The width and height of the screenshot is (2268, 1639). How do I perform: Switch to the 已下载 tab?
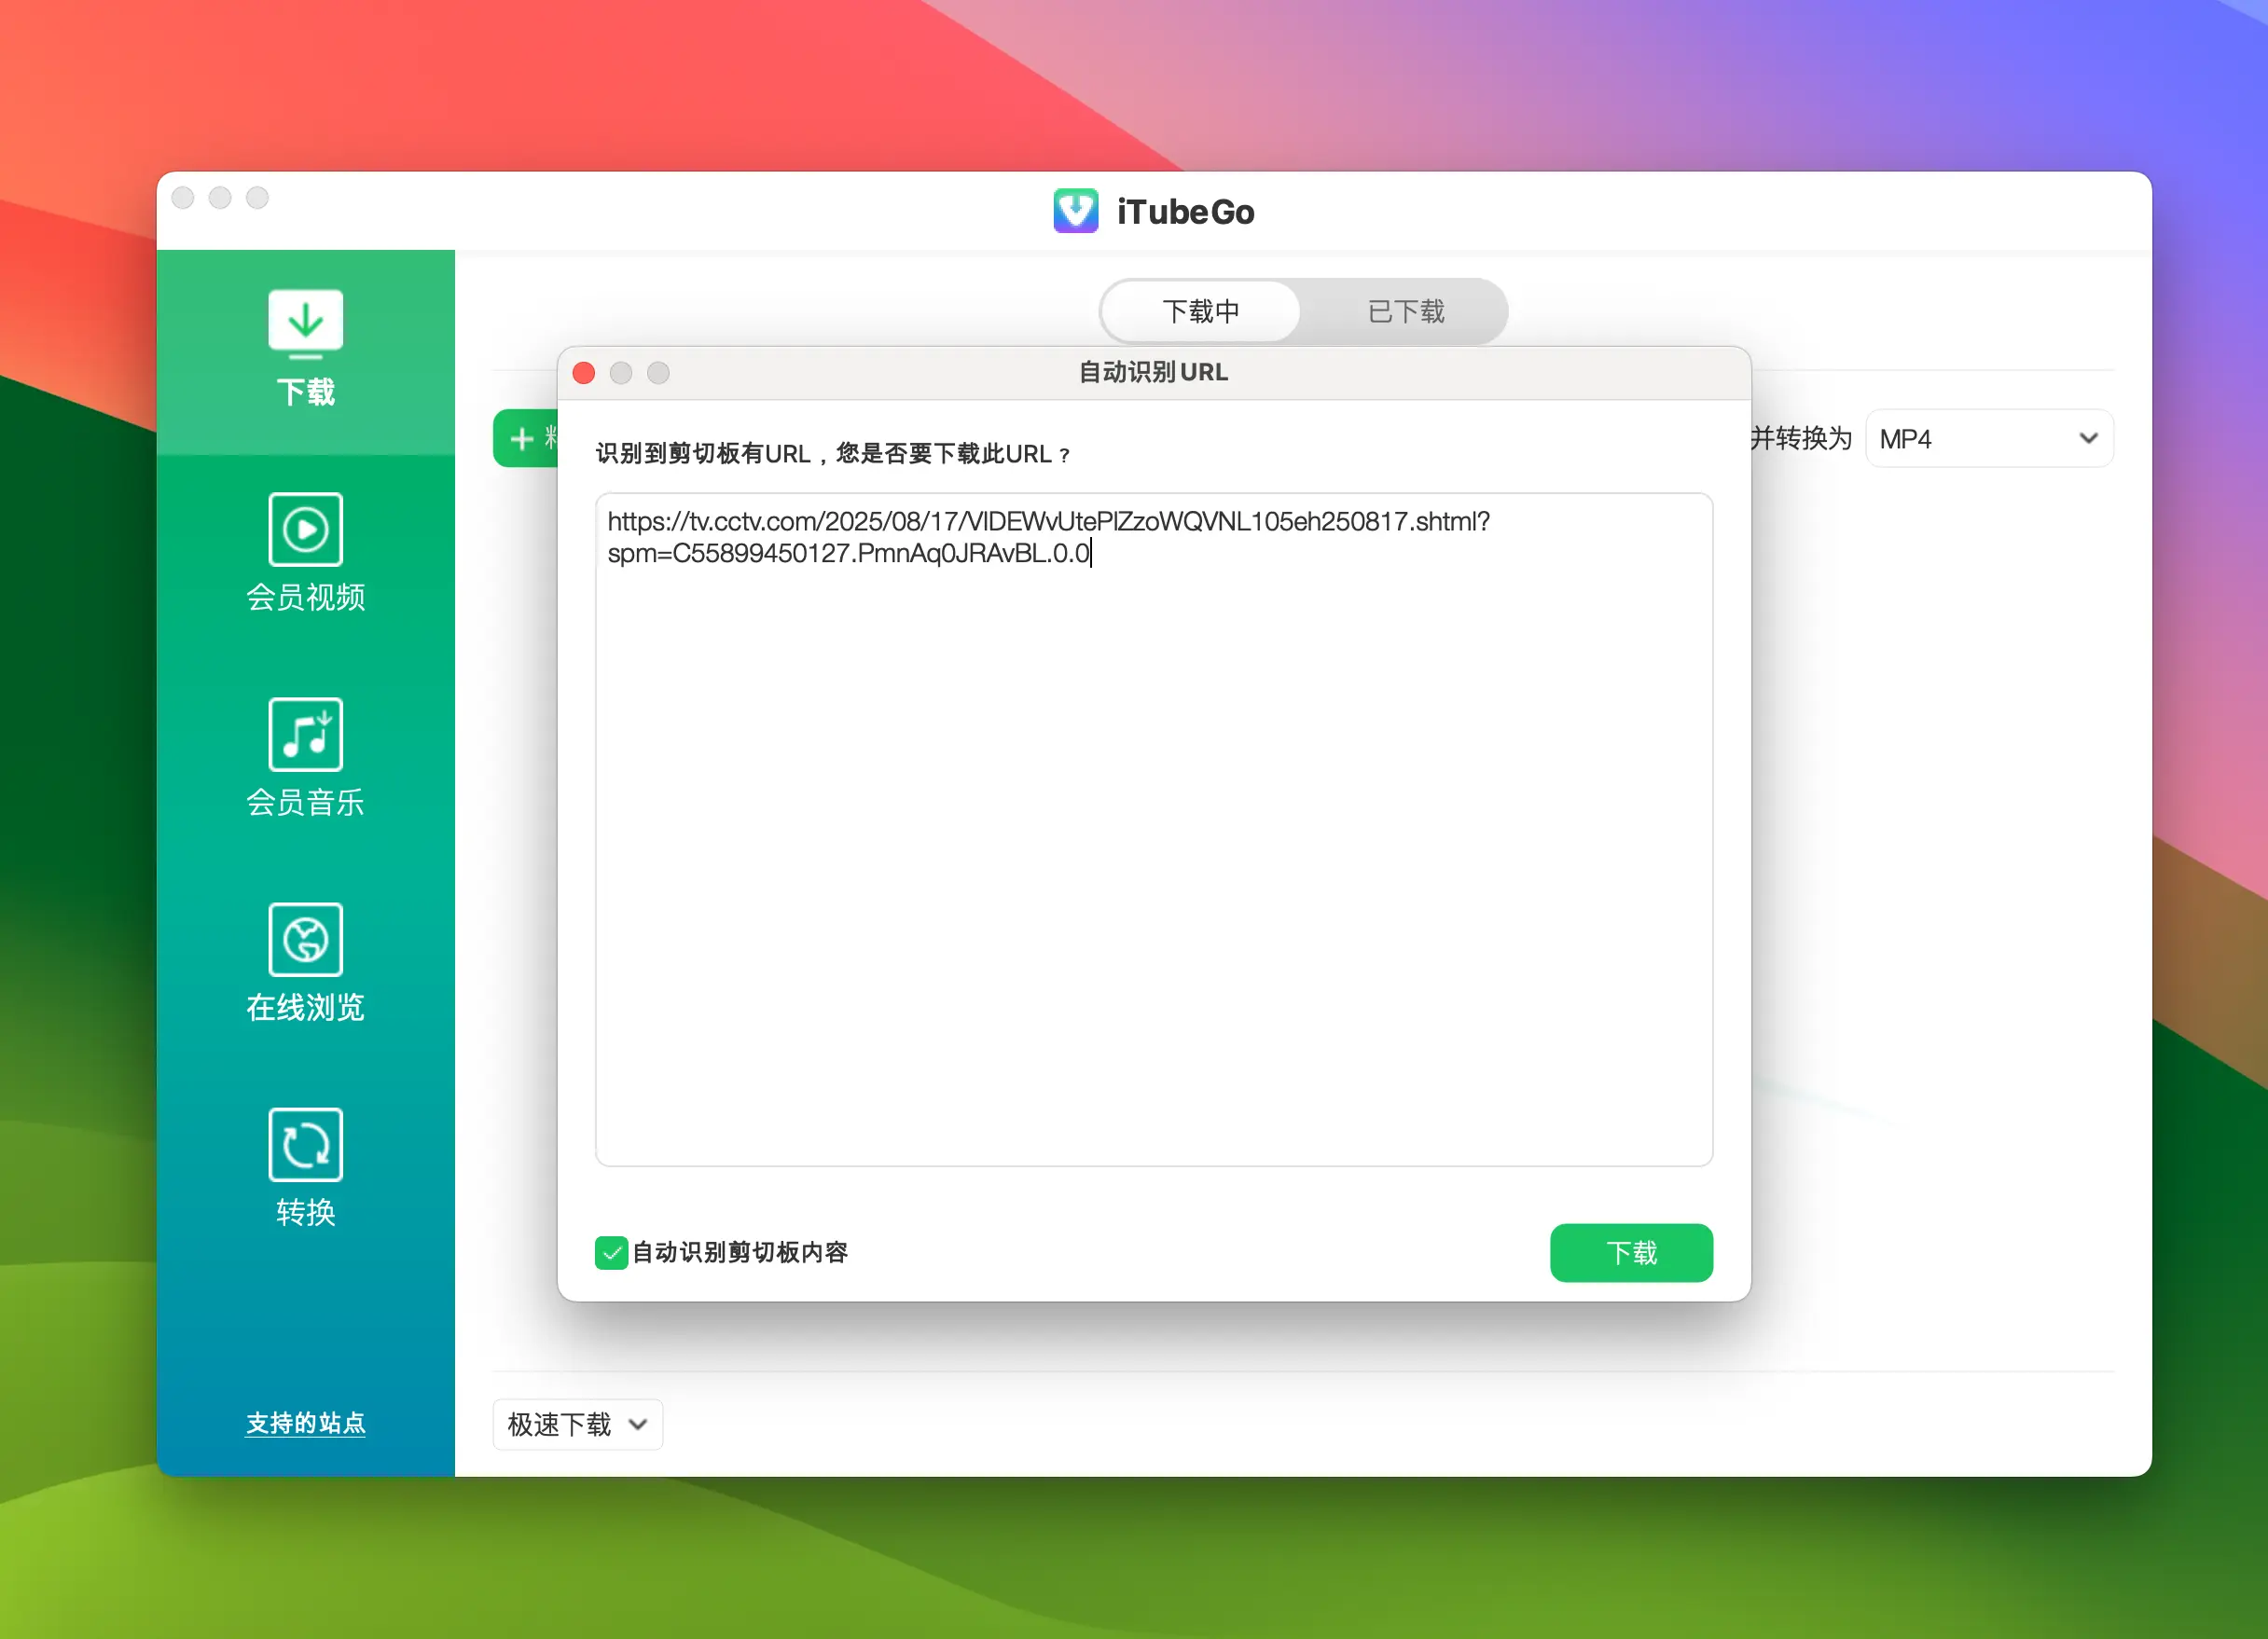[x=1405, y=312]
